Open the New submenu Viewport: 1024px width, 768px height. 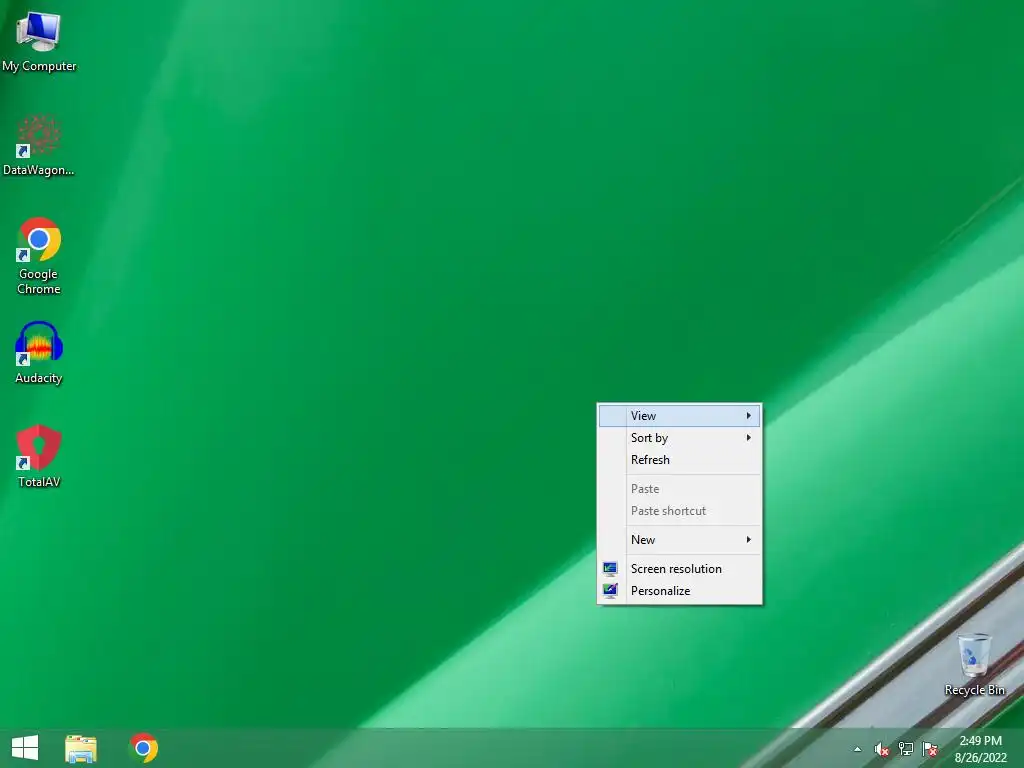point(679,539)
